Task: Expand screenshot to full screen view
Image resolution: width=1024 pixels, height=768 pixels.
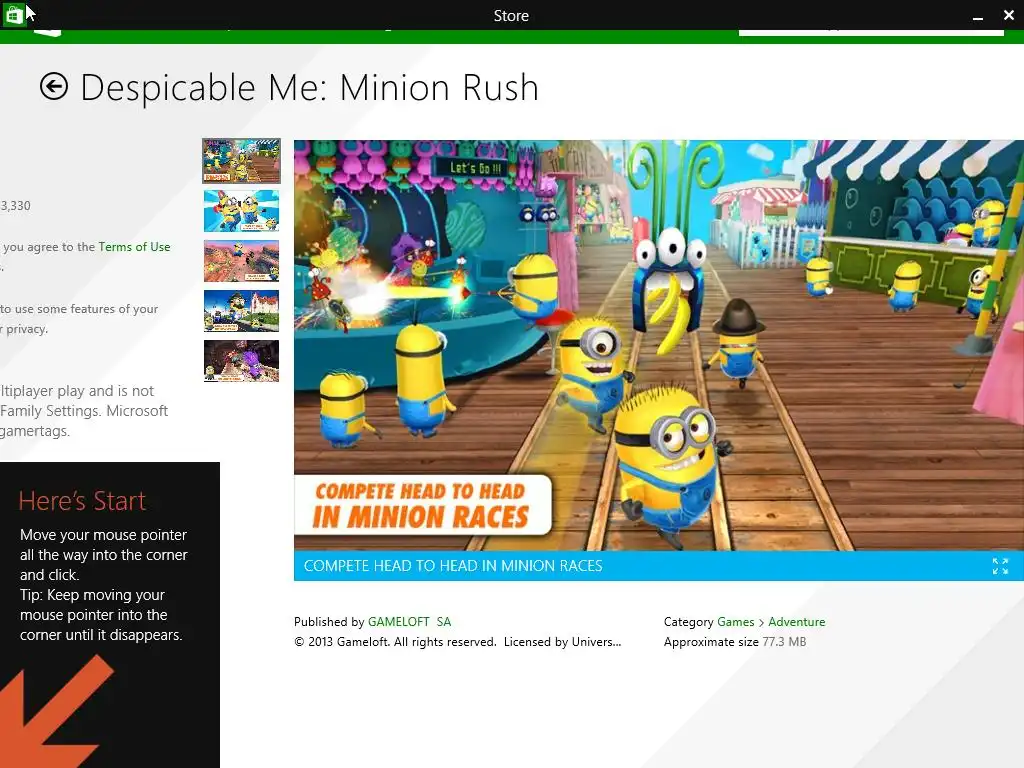Action: 1000,566
